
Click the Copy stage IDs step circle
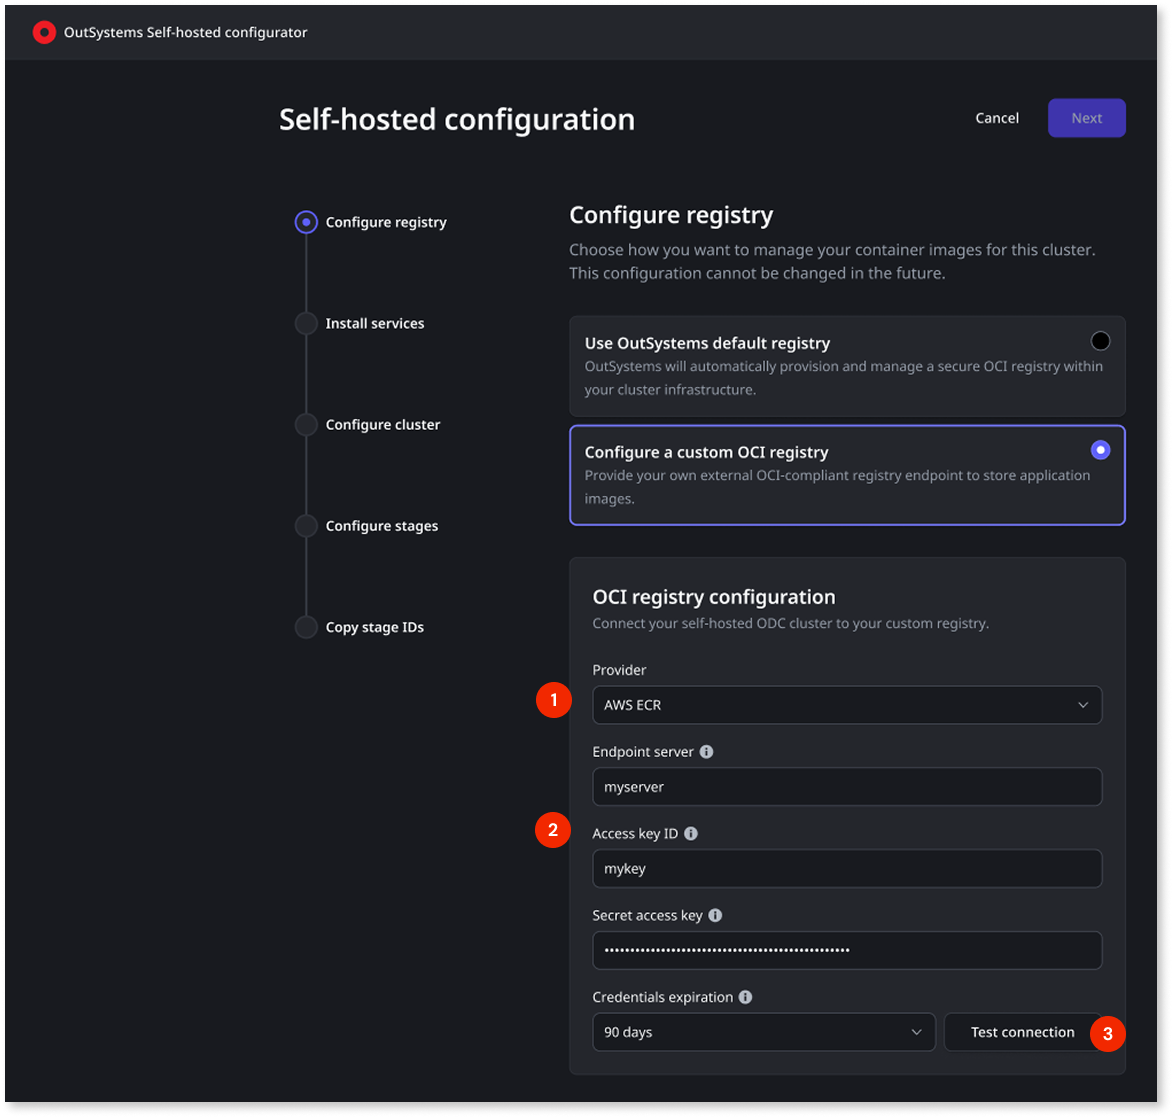click(x=306, y=627)
